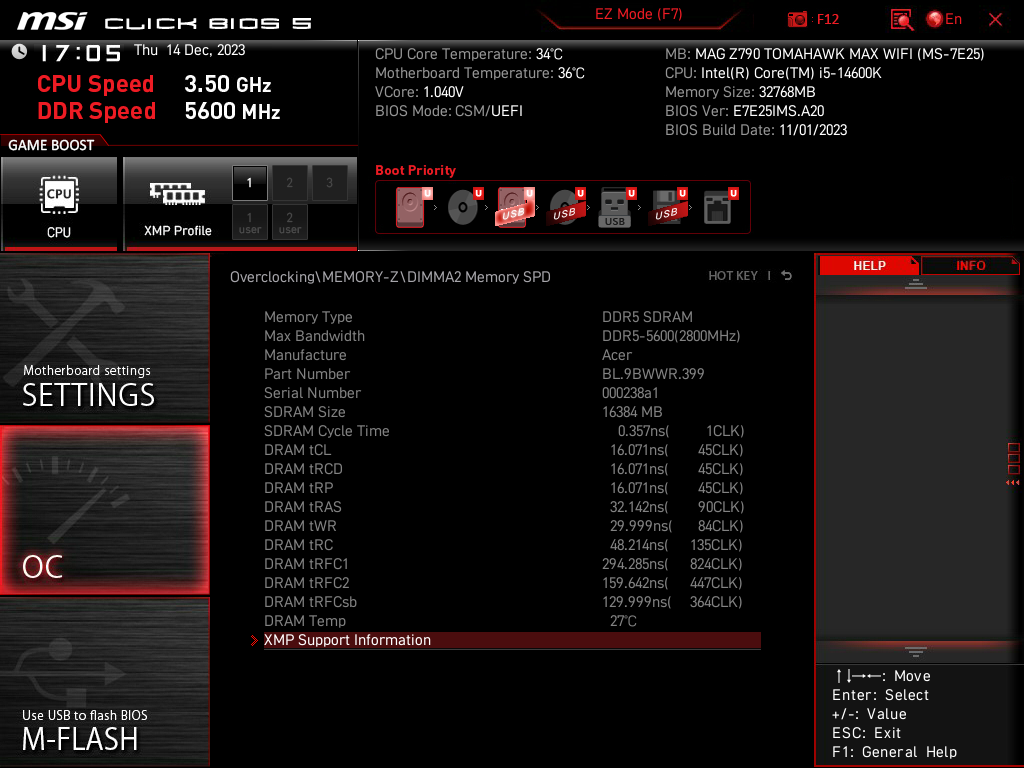Select the Memory Type row
Viewport: 1024px width, 768px height.
click(512, 317)
